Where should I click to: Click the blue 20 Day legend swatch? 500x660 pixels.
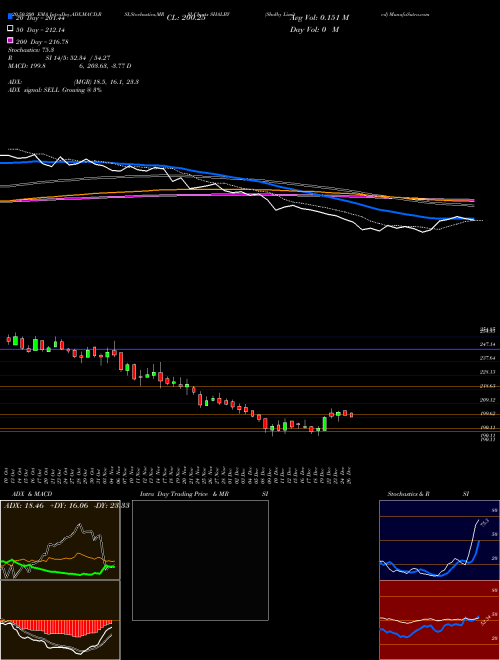click(10, 17)
